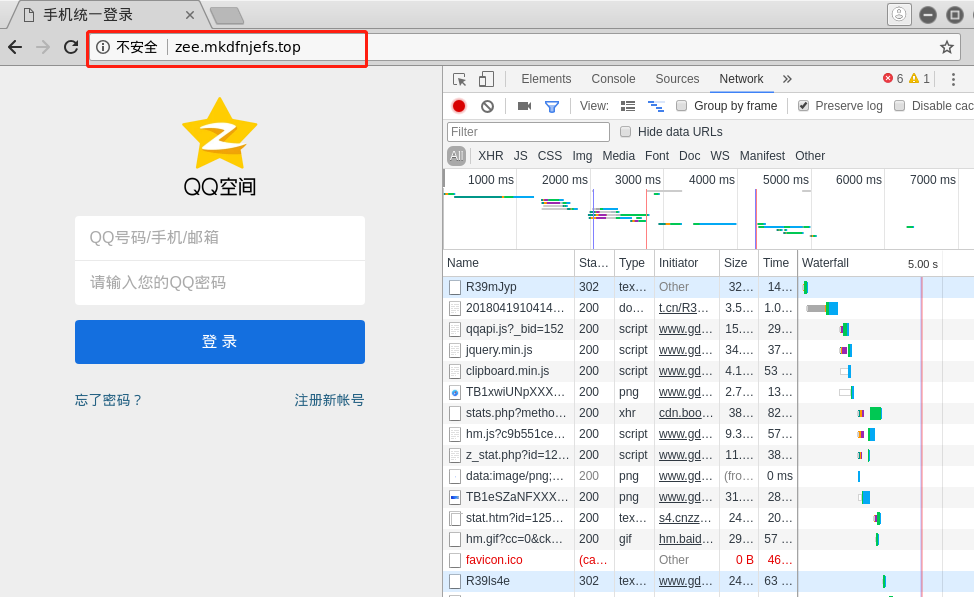Select the clipboard.min.js request

coord(708,371)
